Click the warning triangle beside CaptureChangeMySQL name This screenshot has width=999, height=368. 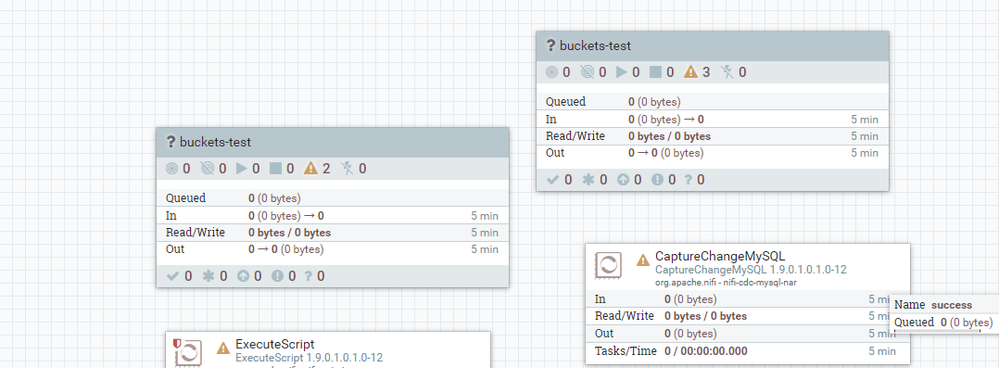pos(643,260)
